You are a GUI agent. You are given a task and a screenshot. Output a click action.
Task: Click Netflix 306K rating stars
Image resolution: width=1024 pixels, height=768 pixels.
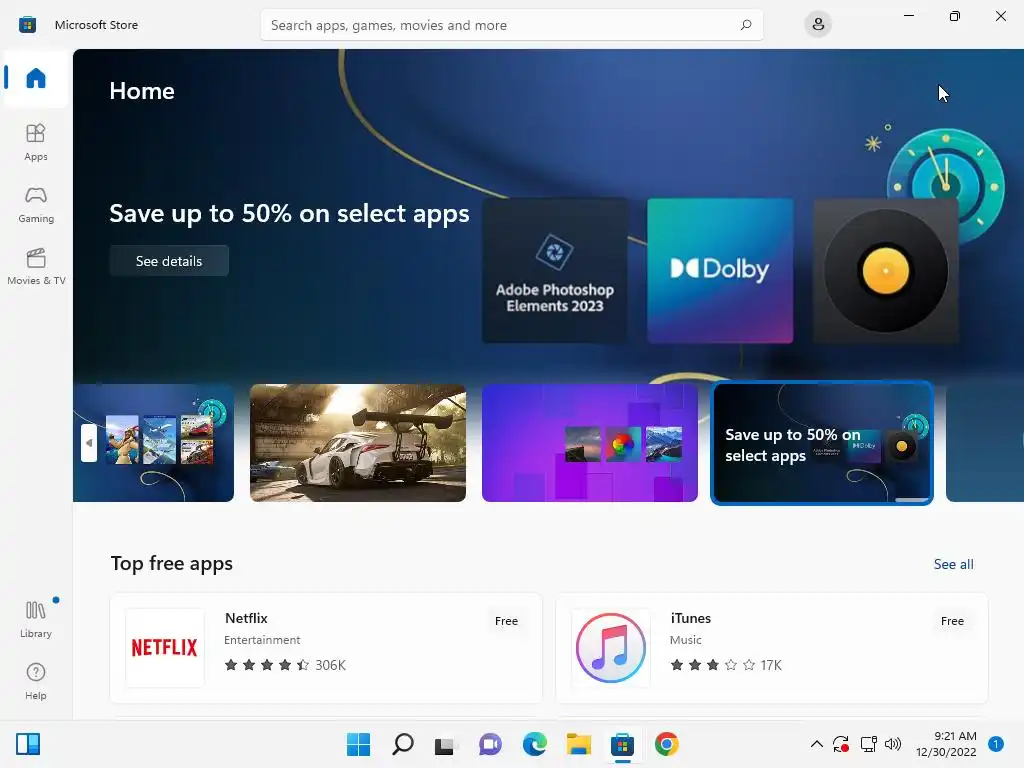[285, 665]
